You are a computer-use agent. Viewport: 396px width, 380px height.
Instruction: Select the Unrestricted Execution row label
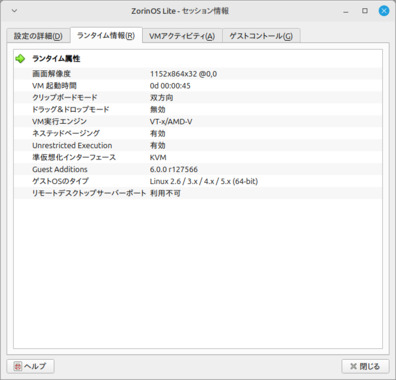point(72,145)
